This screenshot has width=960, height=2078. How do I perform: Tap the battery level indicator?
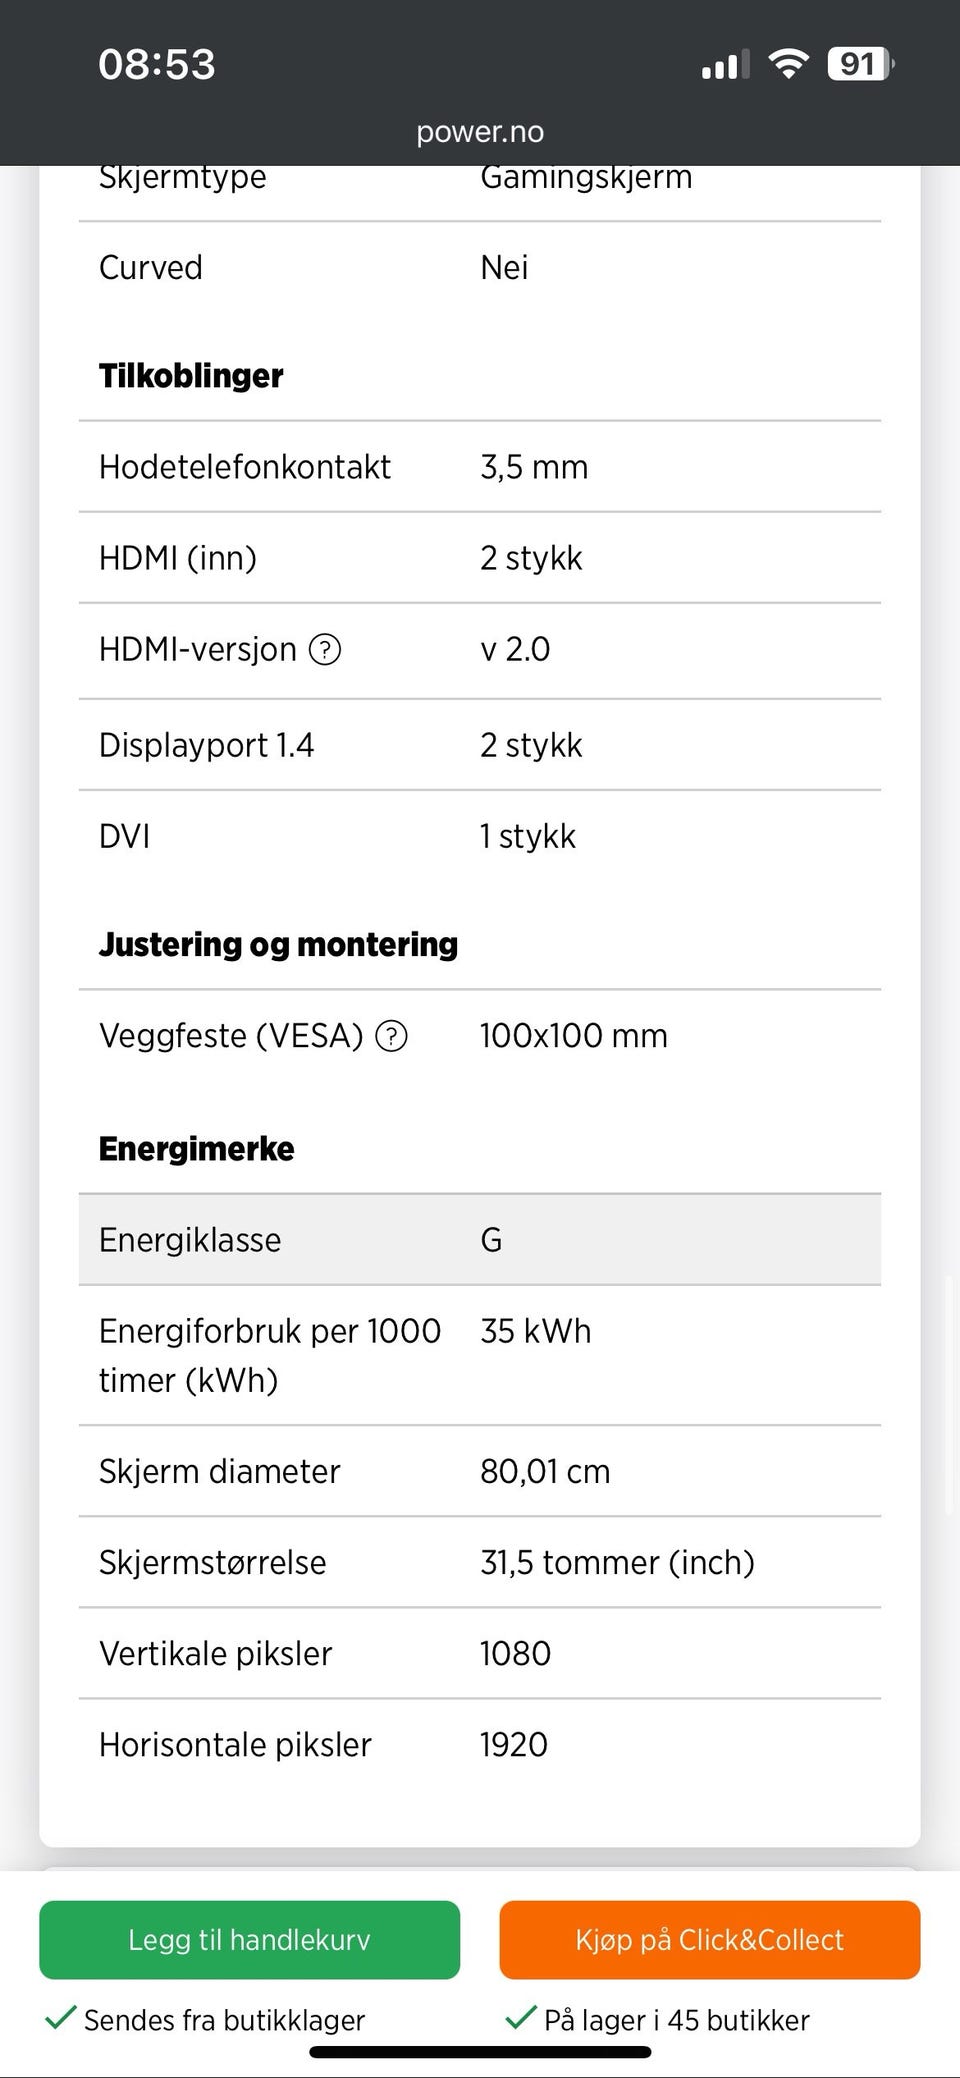pyautogui.click(x=859, y=64)
